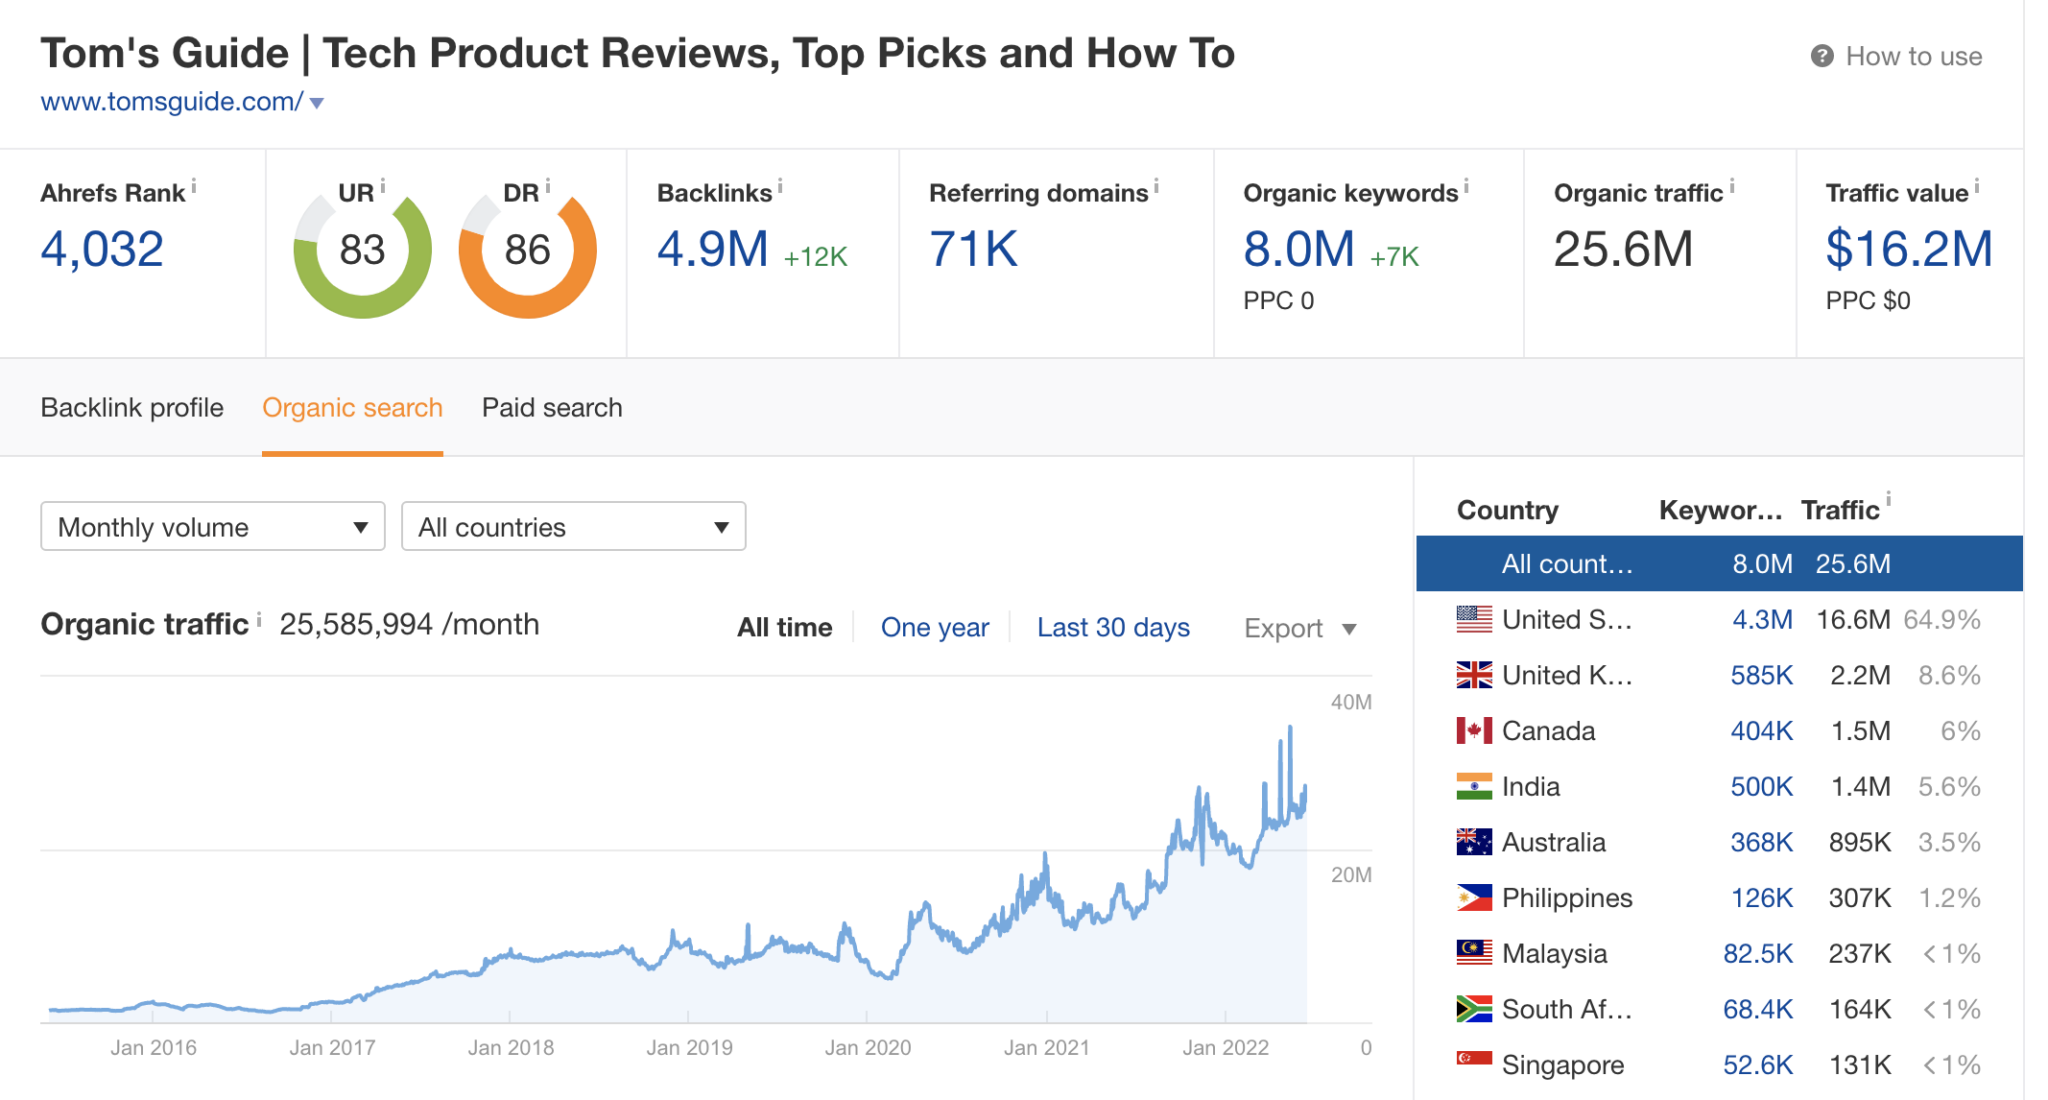Open Canada keywords 404K
Viewport: 2048px width, 1100px height.
point(1761,731)
